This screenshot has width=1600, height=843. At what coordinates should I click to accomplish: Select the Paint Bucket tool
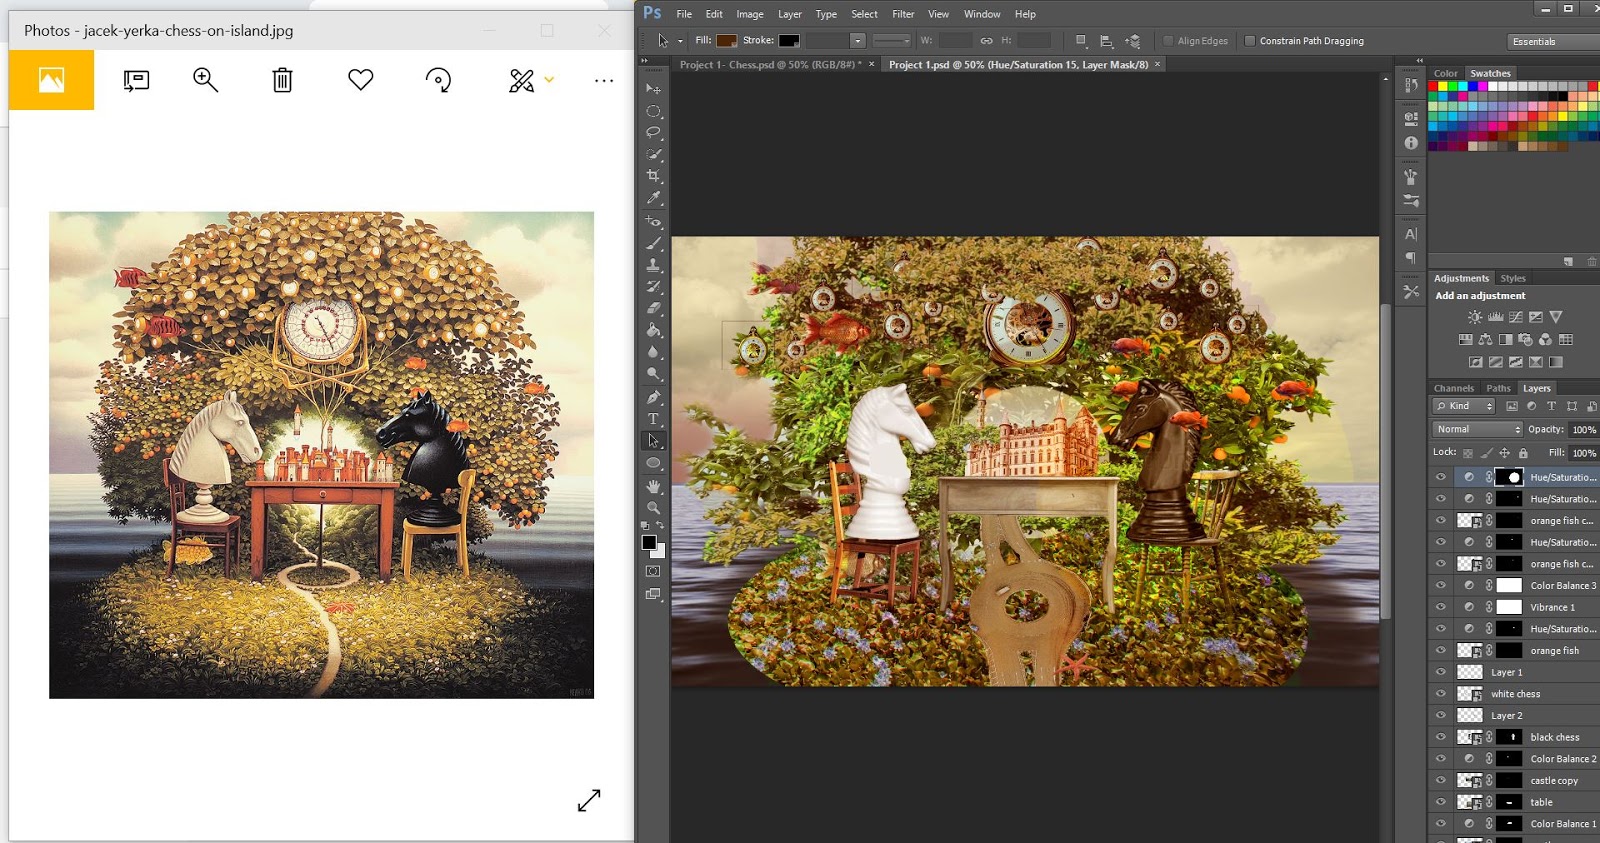coord(654,330)
